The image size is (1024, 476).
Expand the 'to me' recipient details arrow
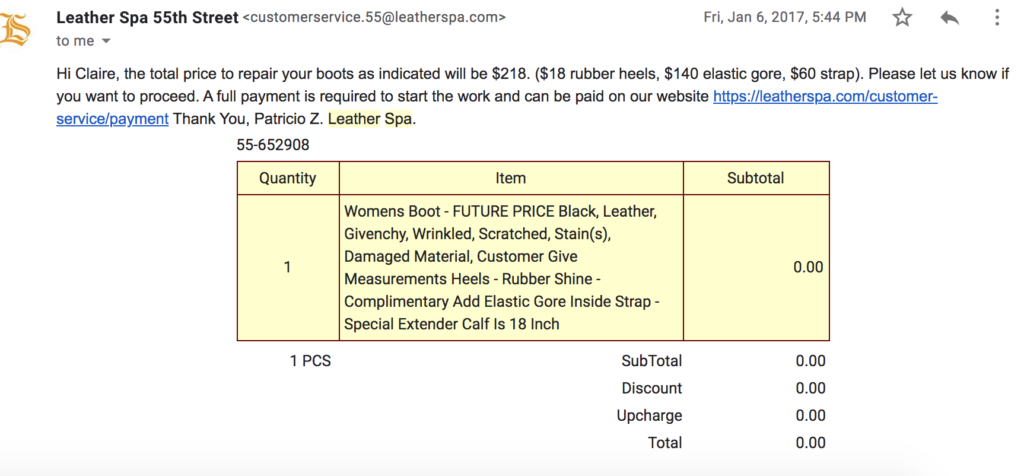(x=106, y=42)
